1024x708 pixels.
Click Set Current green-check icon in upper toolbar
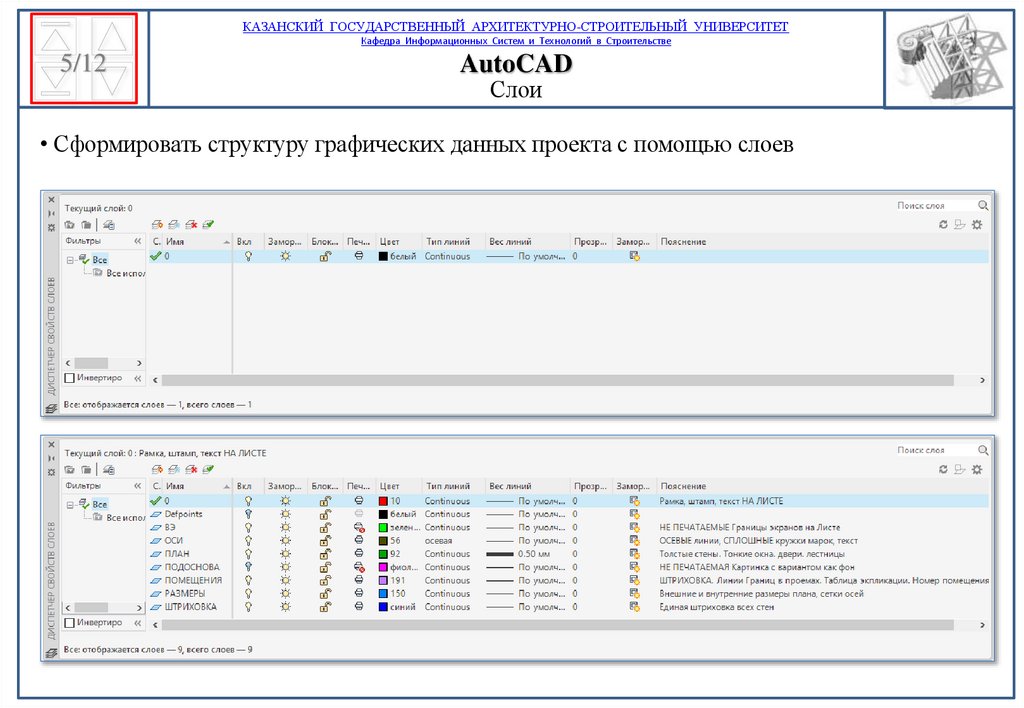207,225
